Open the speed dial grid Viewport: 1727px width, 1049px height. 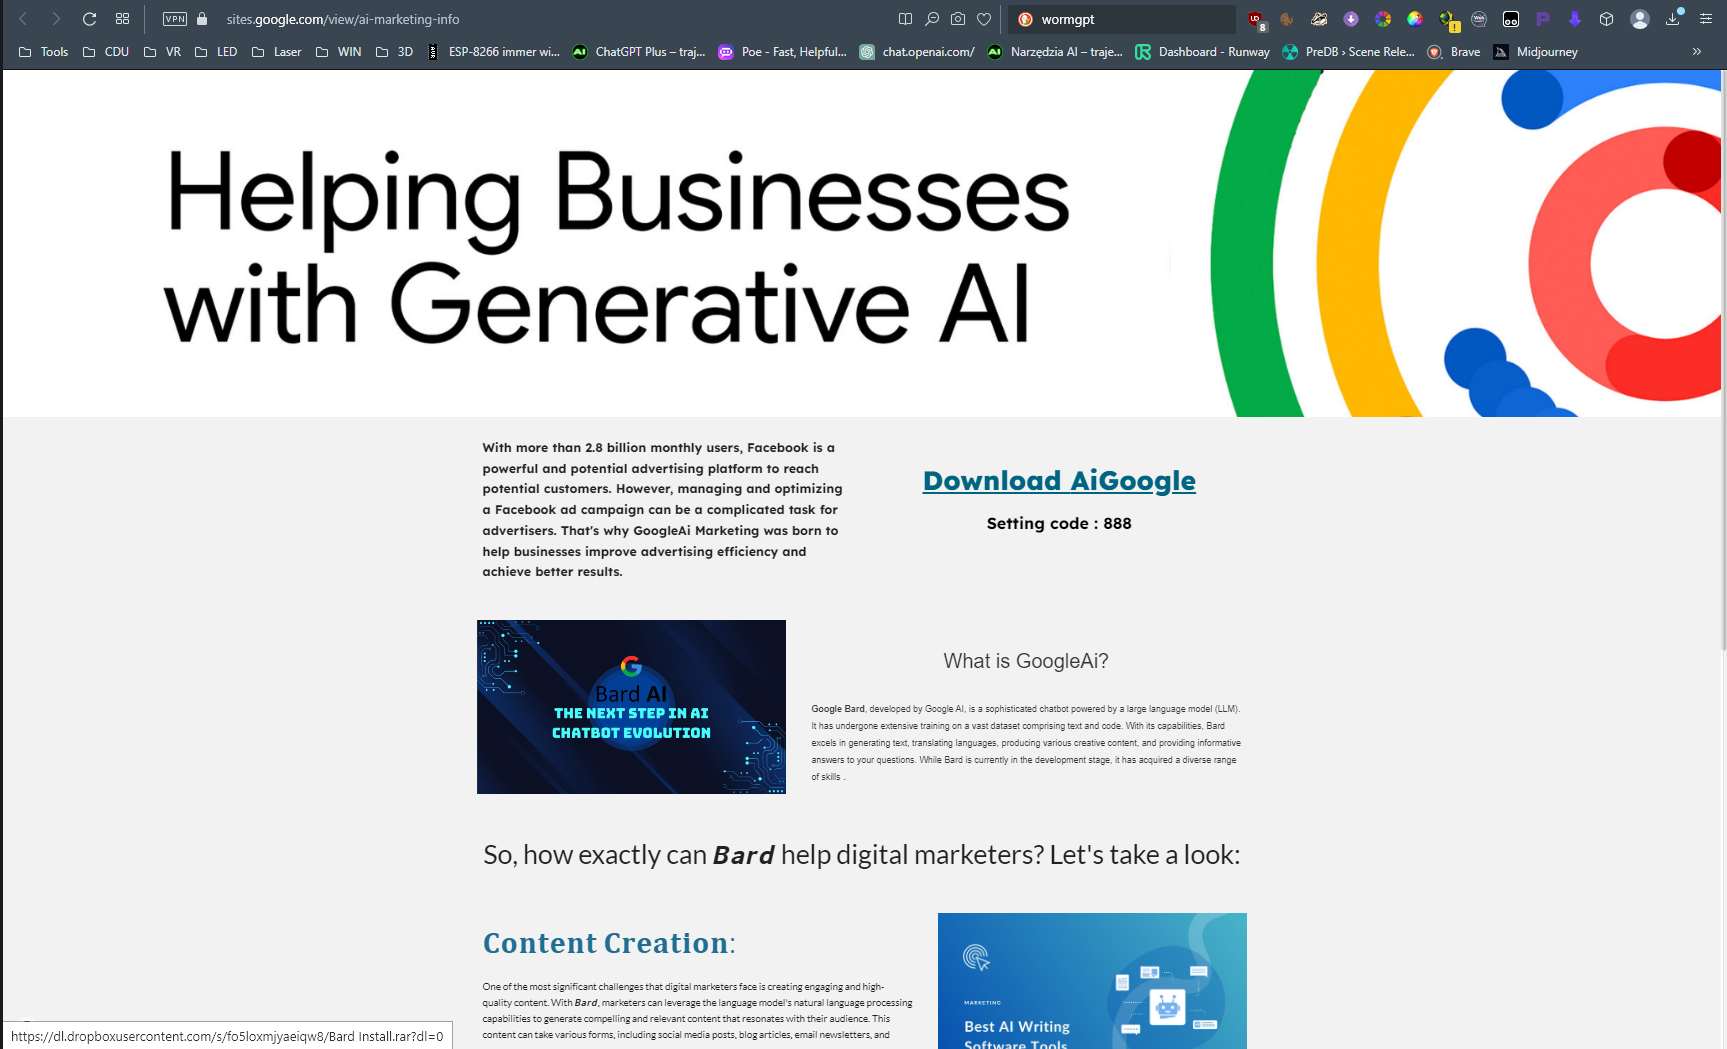pyautogui.click(x=122, y=19)
